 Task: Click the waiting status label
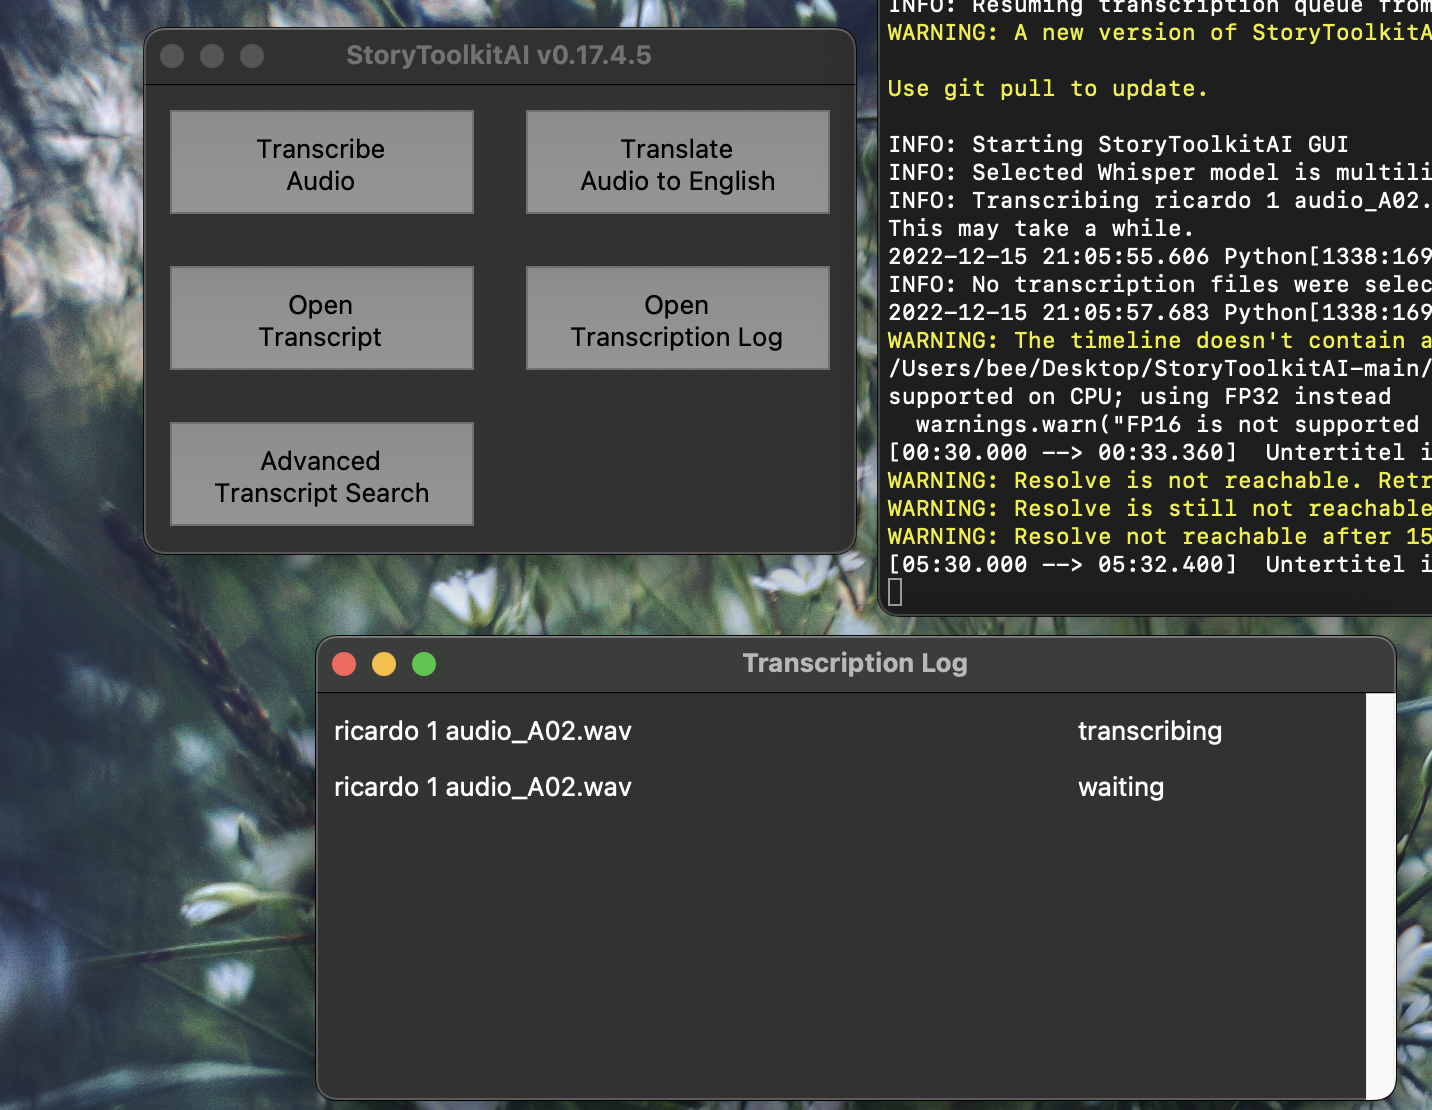pos(1121,787)
